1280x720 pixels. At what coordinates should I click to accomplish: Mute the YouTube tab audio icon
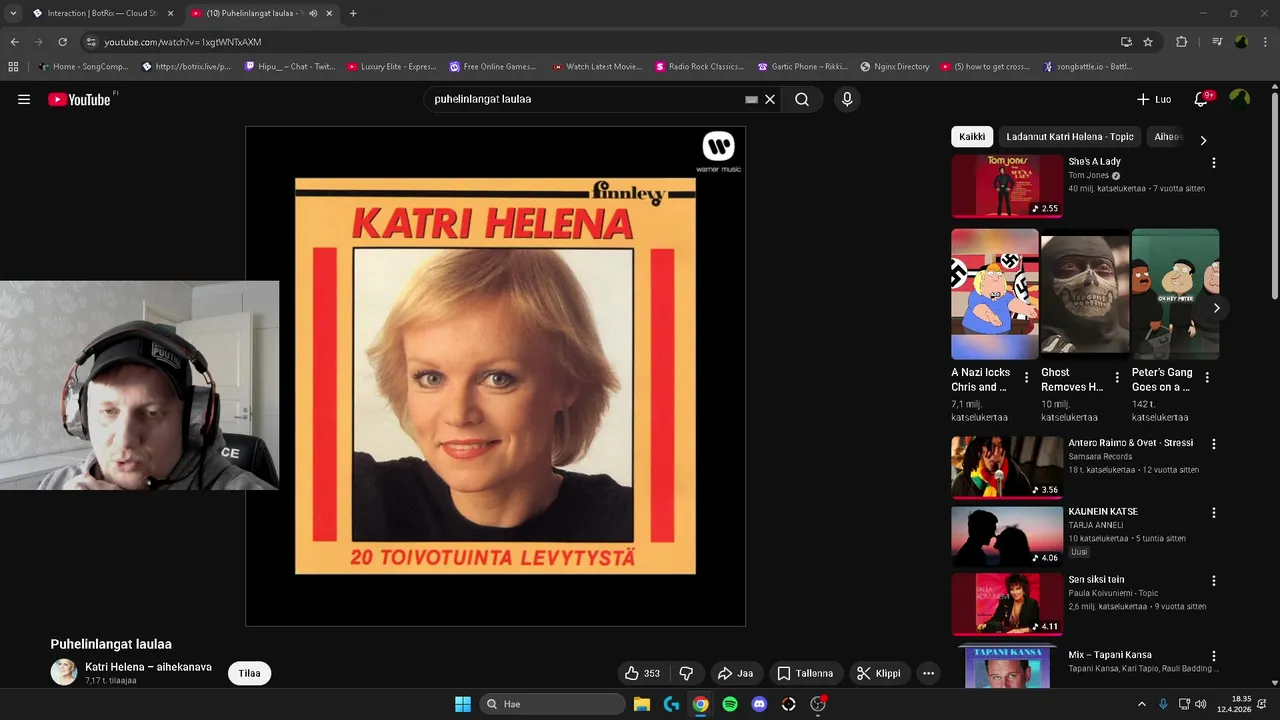[x=313, y=13]
